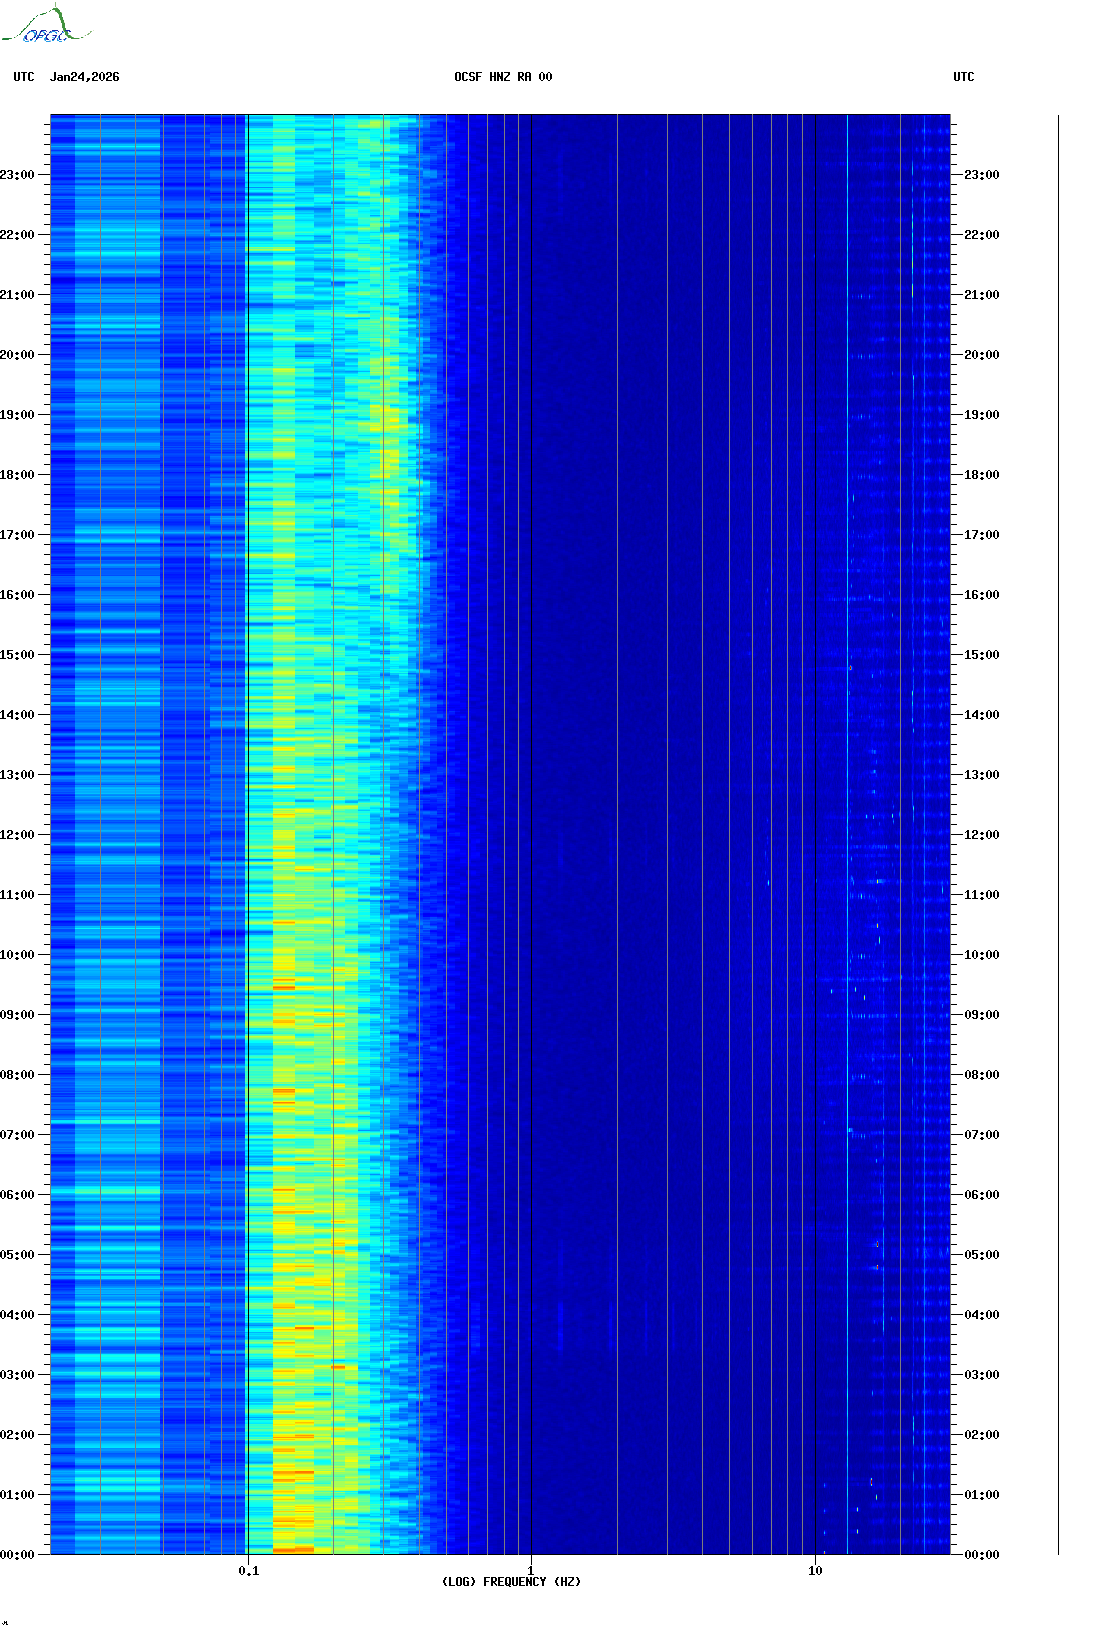Image resolution: width=1102 pixels, height=1634 pixels.
Task: Click the left 21:00 time label
Action: click(x=17, y=295)
